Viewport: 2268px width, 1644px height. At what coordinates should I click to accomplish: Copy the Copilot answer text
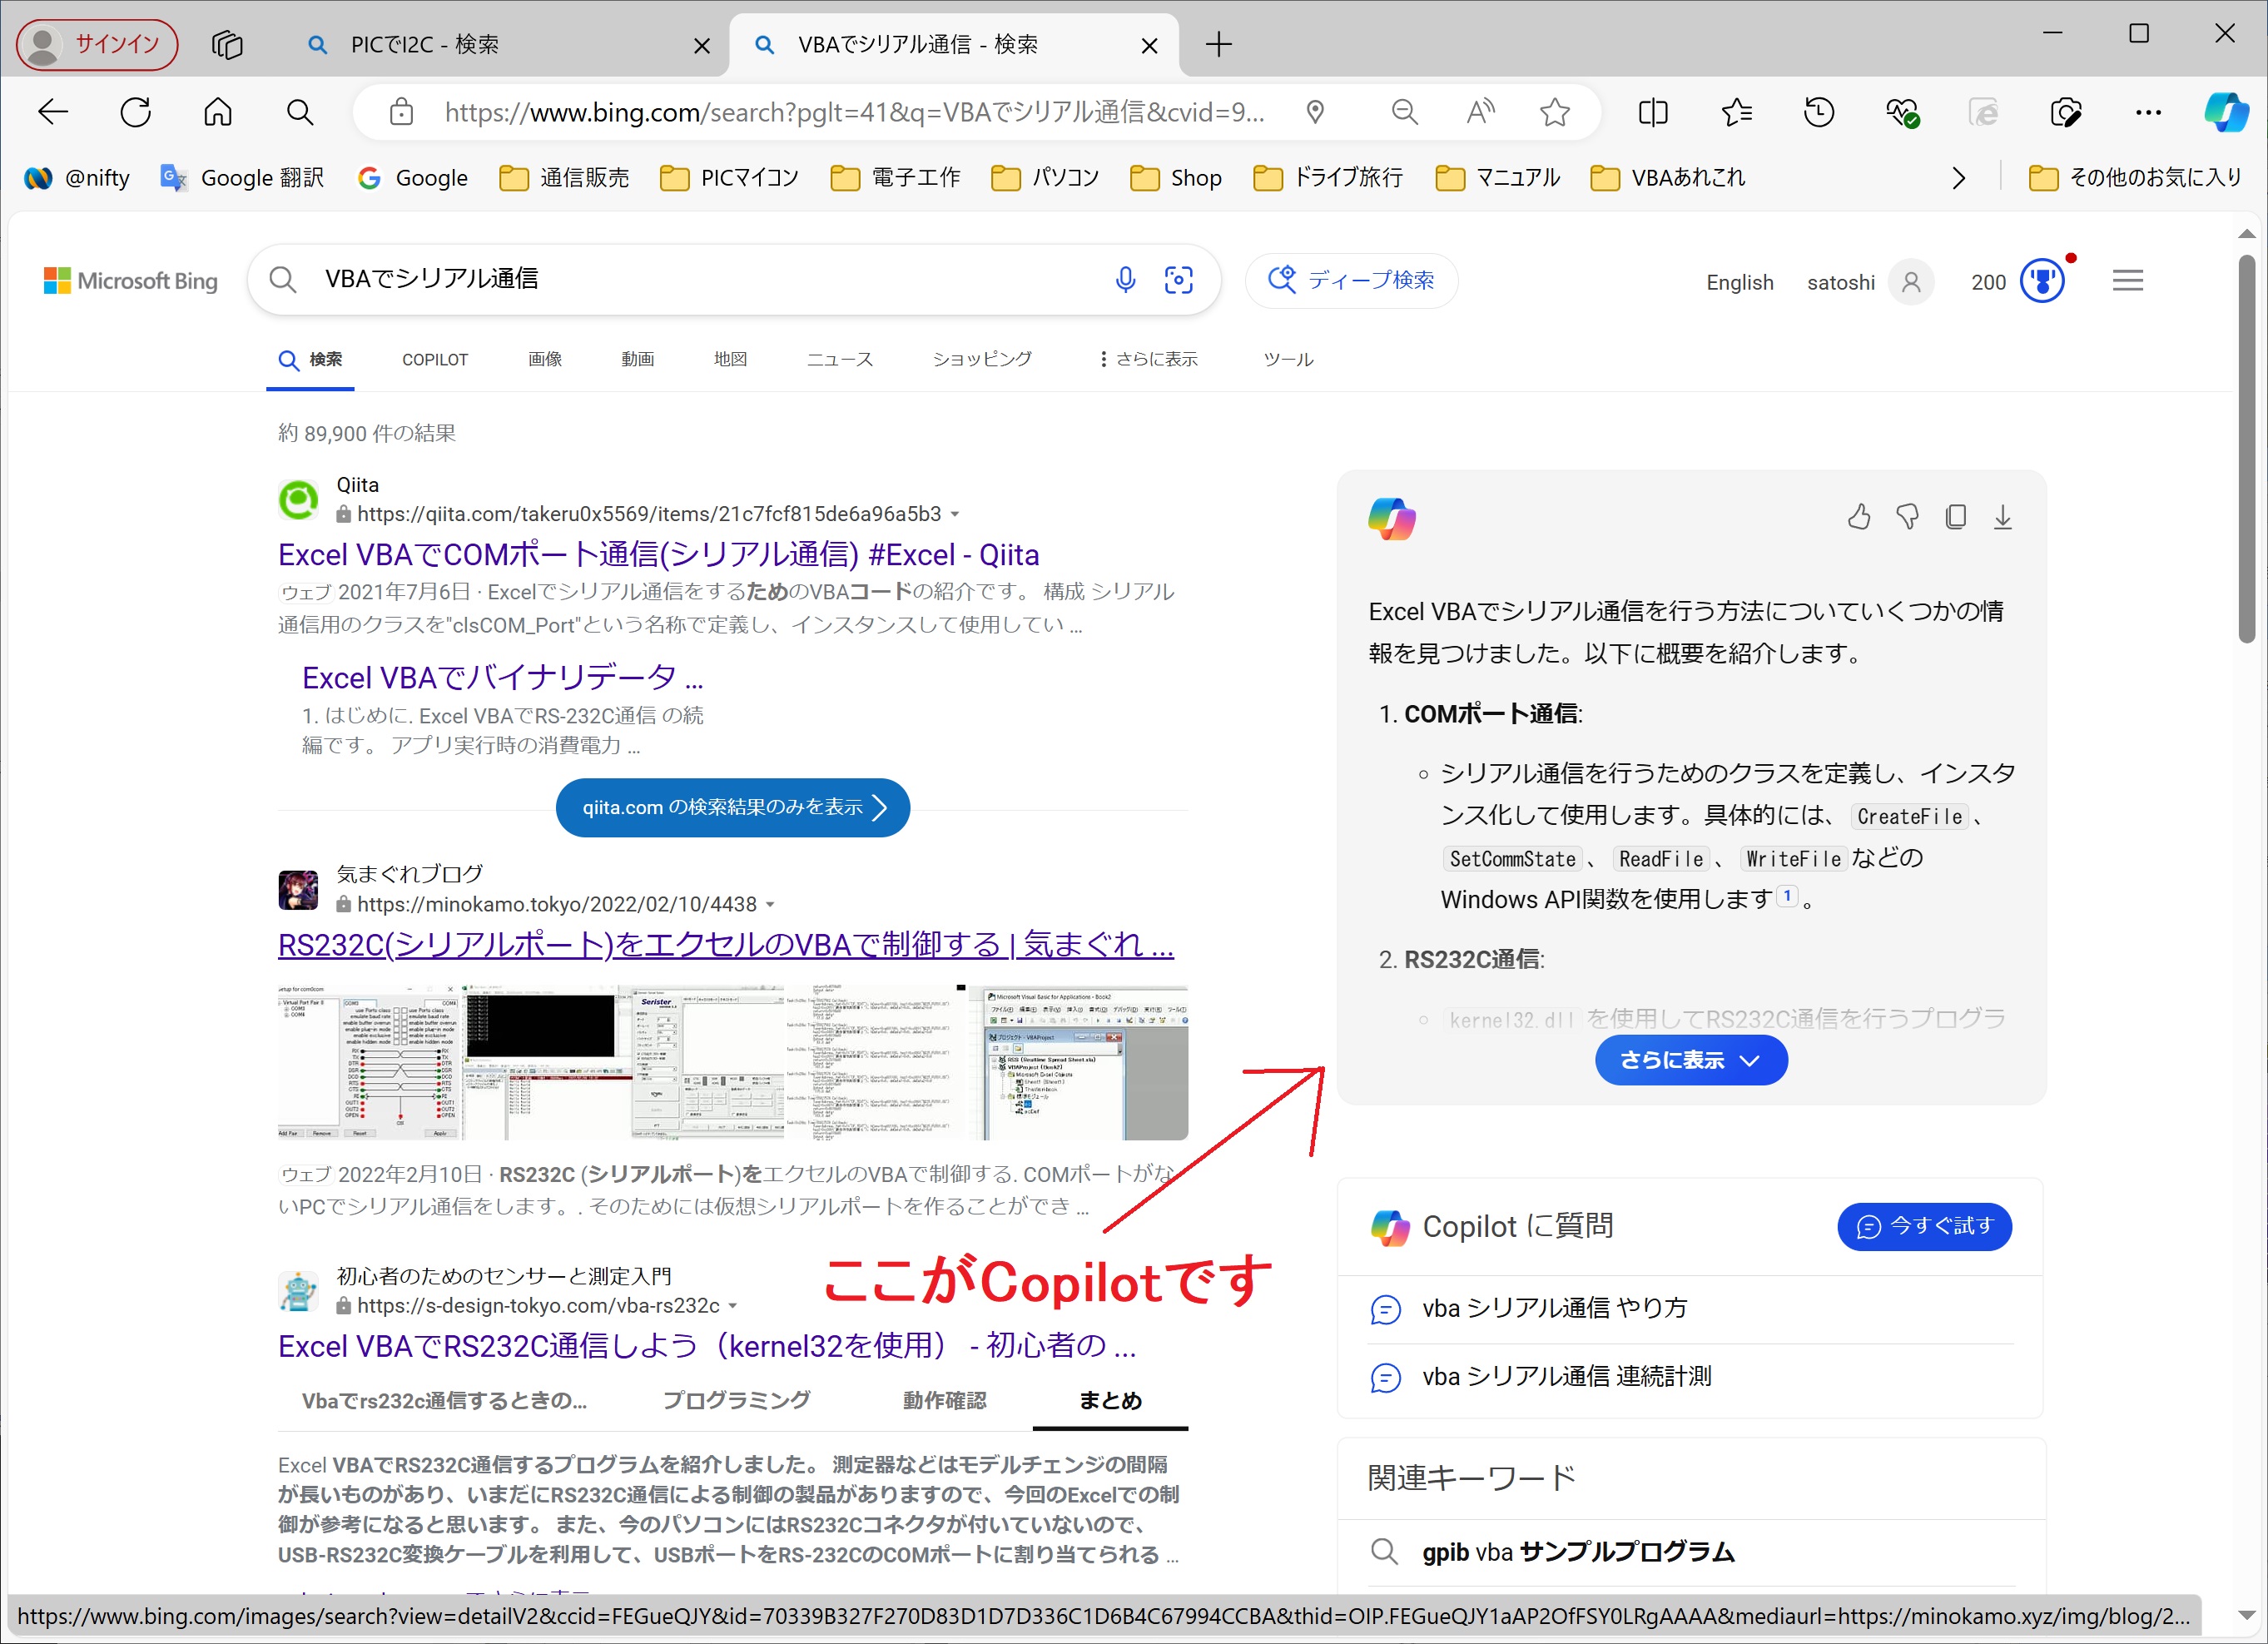coord(1956,517)
